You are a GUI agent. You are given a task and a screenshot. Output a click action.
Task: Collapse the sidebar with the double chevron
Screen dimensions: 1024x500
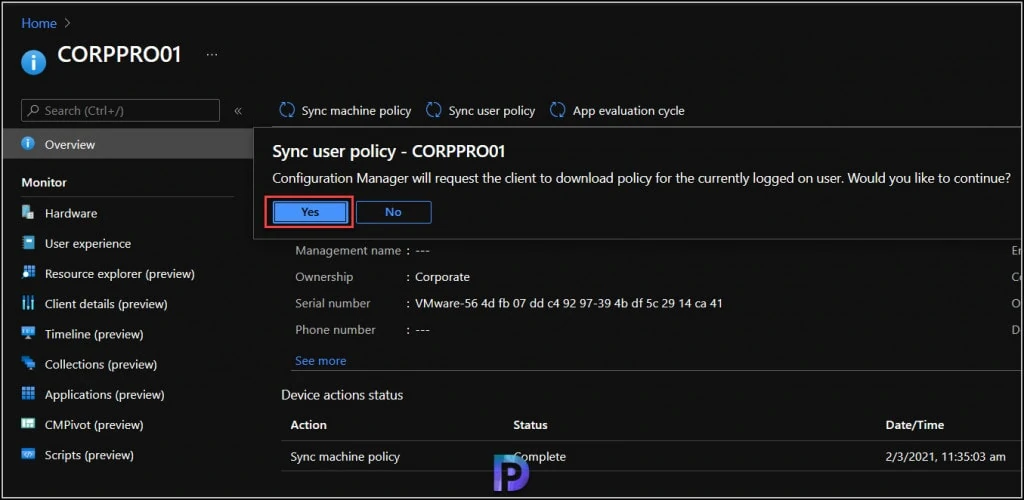(x=238, y=110)
